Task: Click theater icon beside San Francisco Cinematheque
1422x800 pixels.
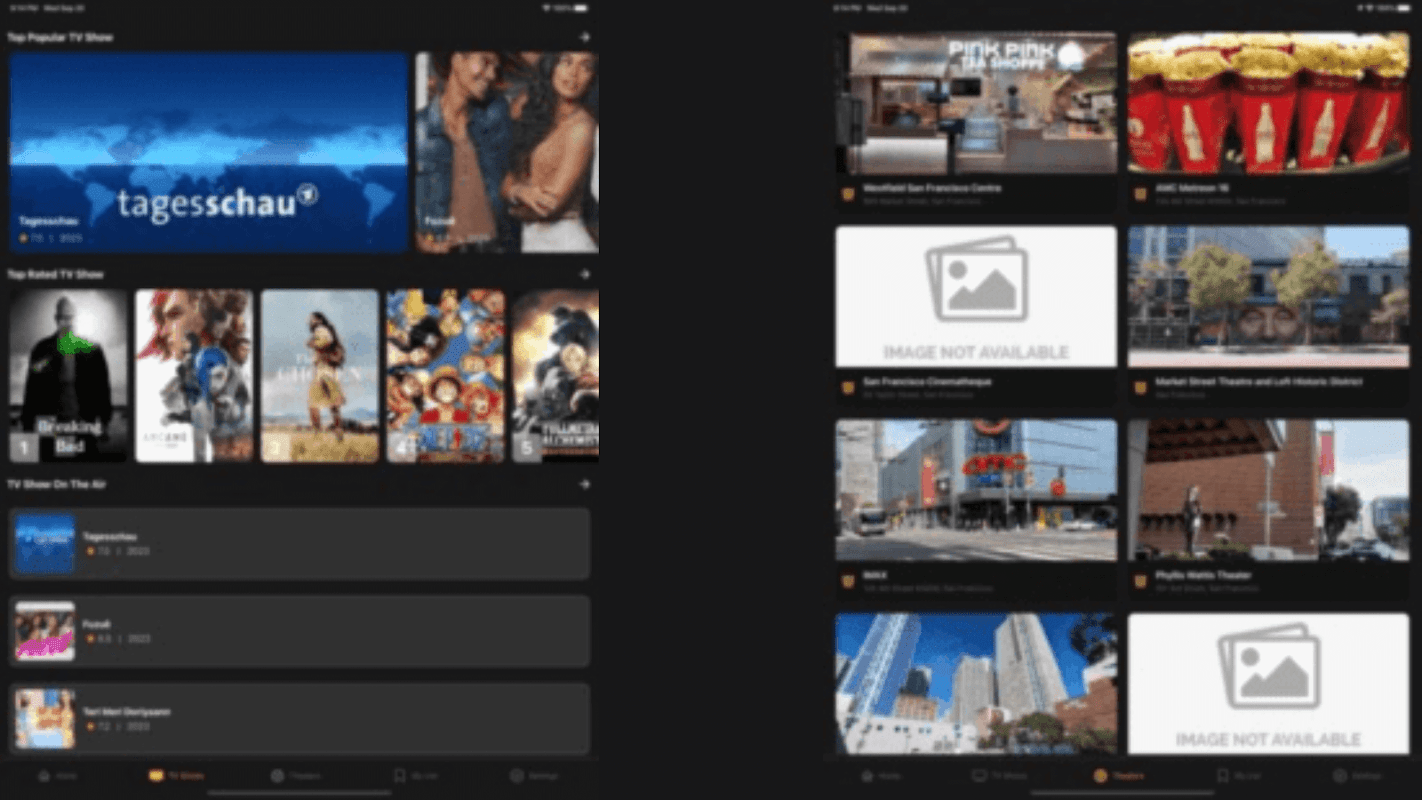Action: coord(848,387)
